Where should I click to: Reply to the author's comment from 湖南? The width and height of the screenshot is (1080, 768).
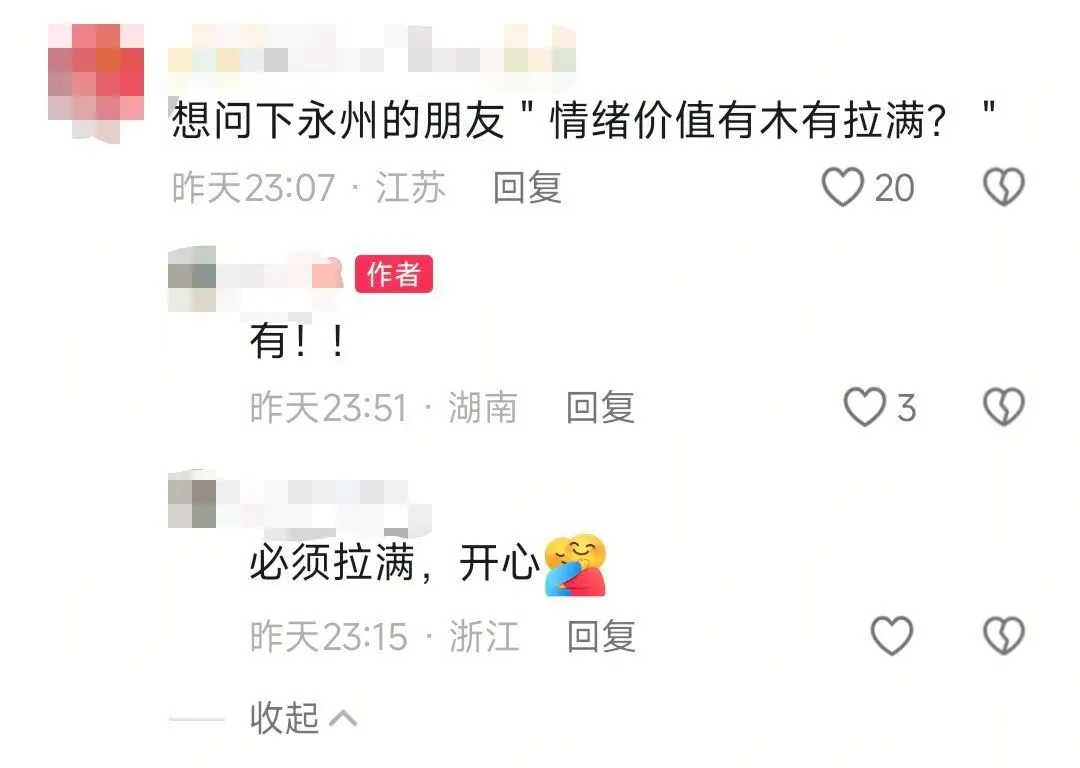click(x=600, y=407)
